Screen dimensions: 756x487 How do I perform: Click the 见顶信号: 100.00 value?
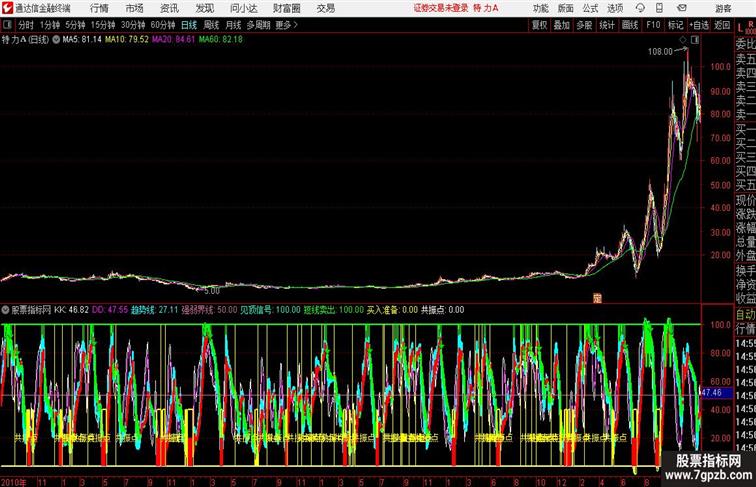(270, 310)
